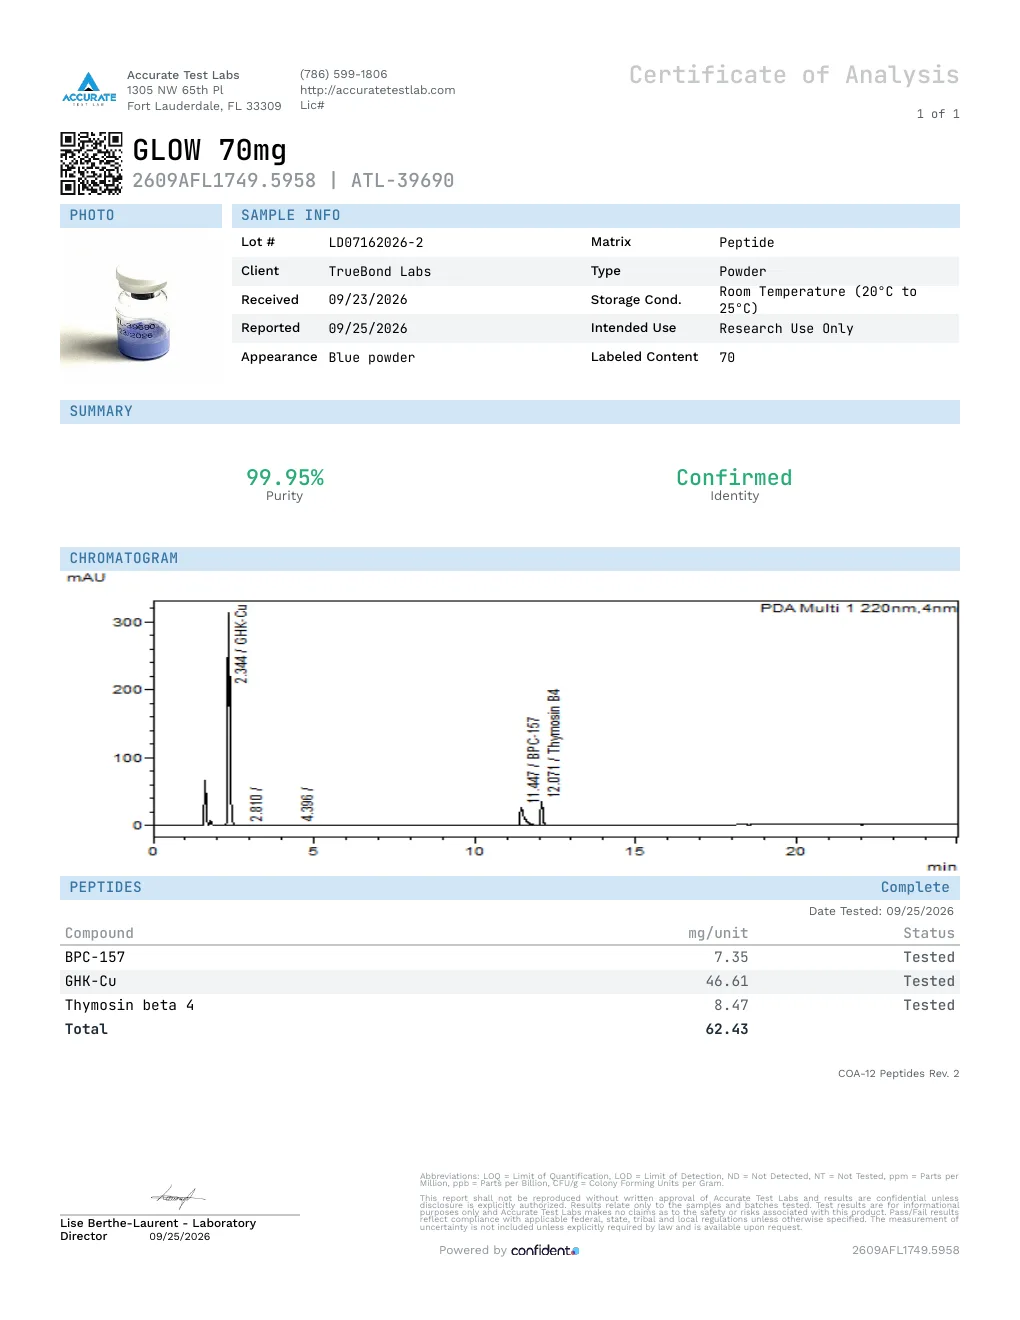Click the Thymosin B4 peak label at 12.071

pos(554,742)
